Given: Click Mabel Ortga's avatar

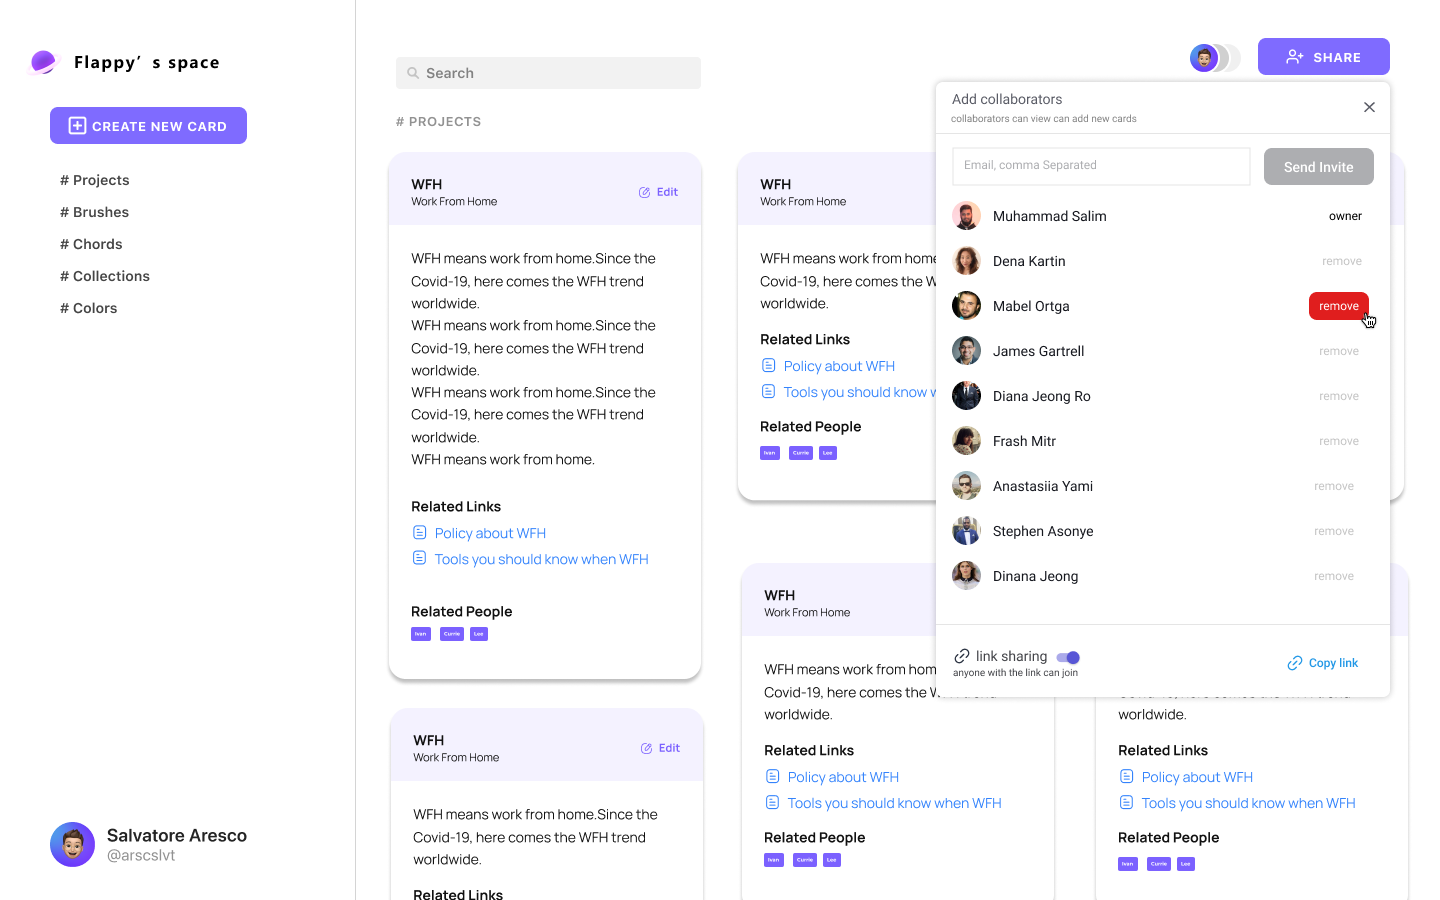Looking at the screenshot, I should click(966, 306).
